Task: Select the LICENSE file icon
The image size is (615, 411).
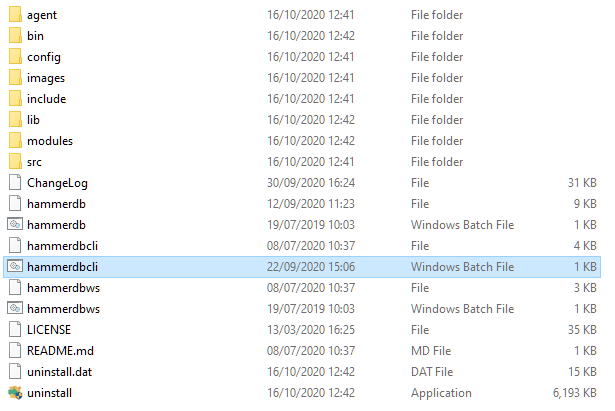Action: pos(15,329)
